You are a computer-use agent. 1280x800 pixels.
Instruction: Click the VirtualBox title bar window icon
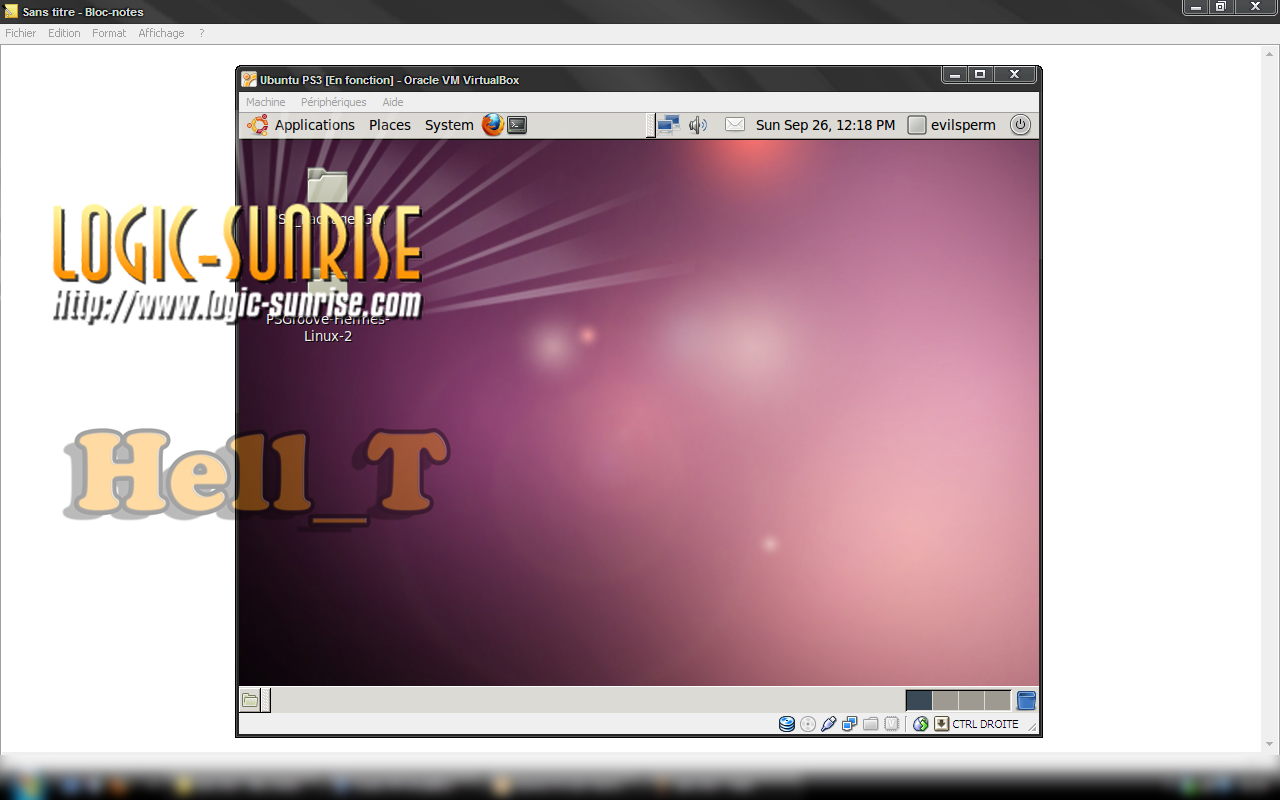249,80
